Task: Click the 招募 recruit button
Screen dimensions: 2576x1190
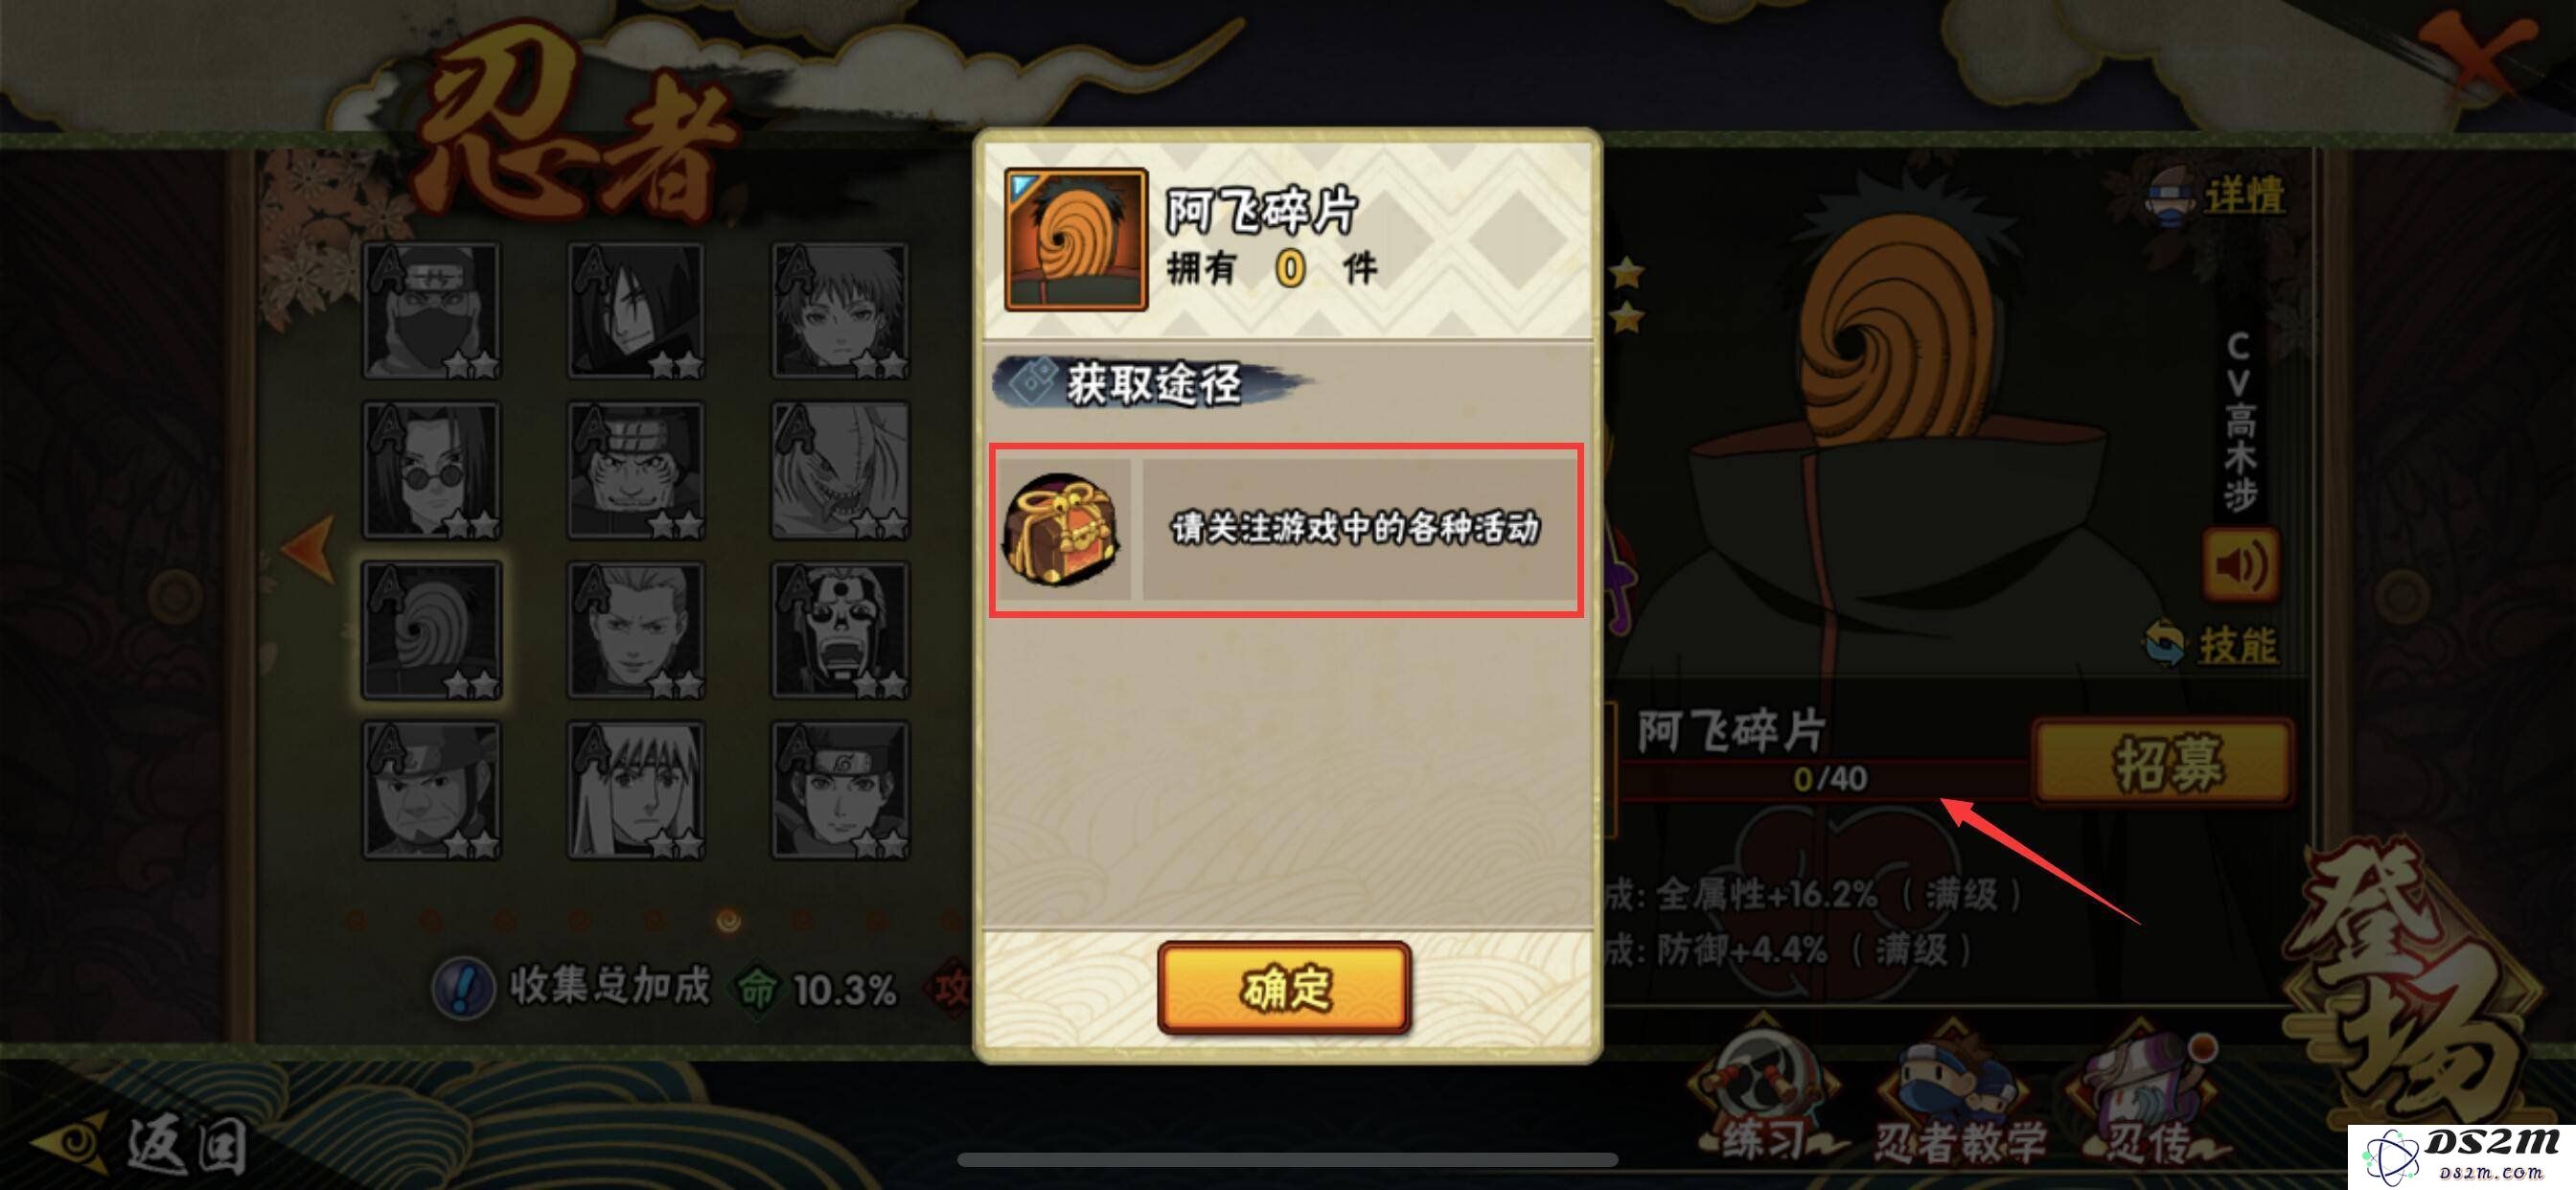Action: 2165,762
